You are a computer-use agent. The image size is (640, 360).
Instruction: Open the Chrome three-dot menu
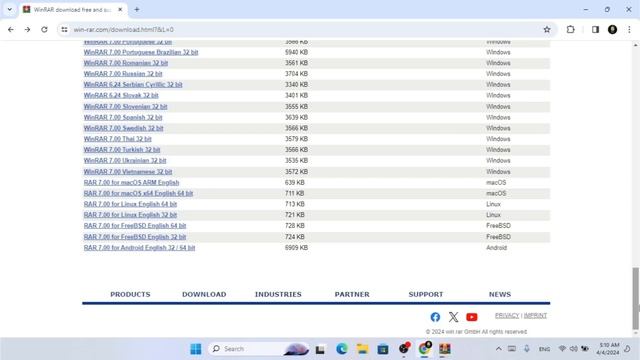[x=629, y=29]
